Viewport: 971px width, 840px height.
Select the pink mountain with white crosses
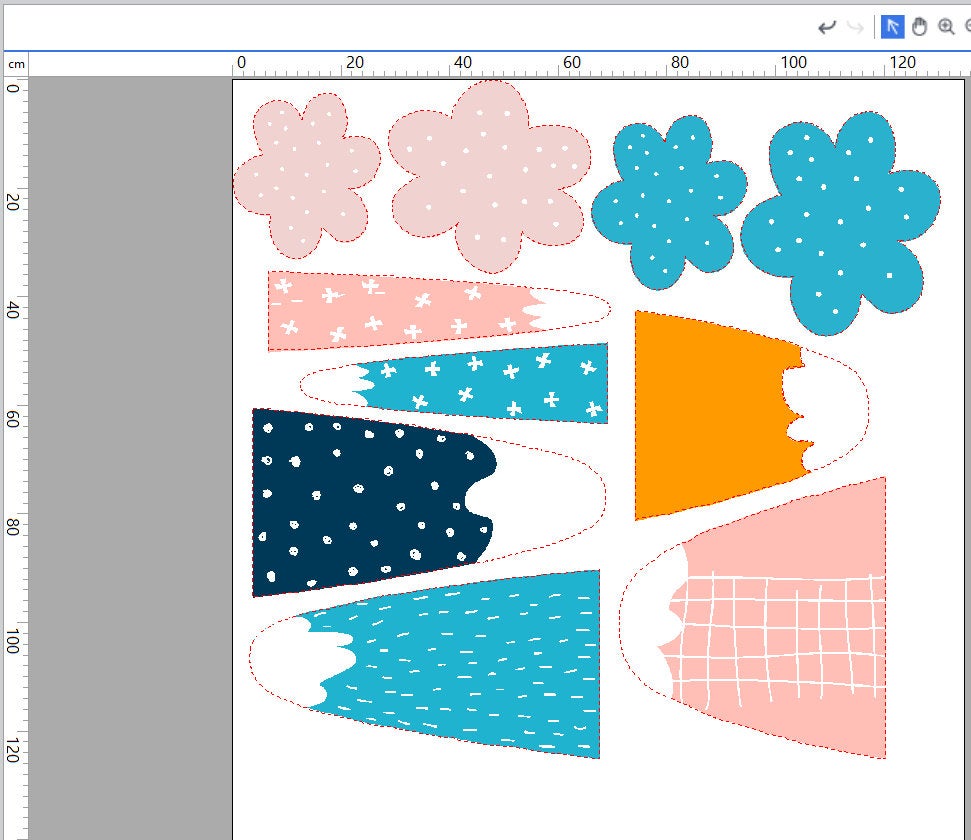pos(400,308)
